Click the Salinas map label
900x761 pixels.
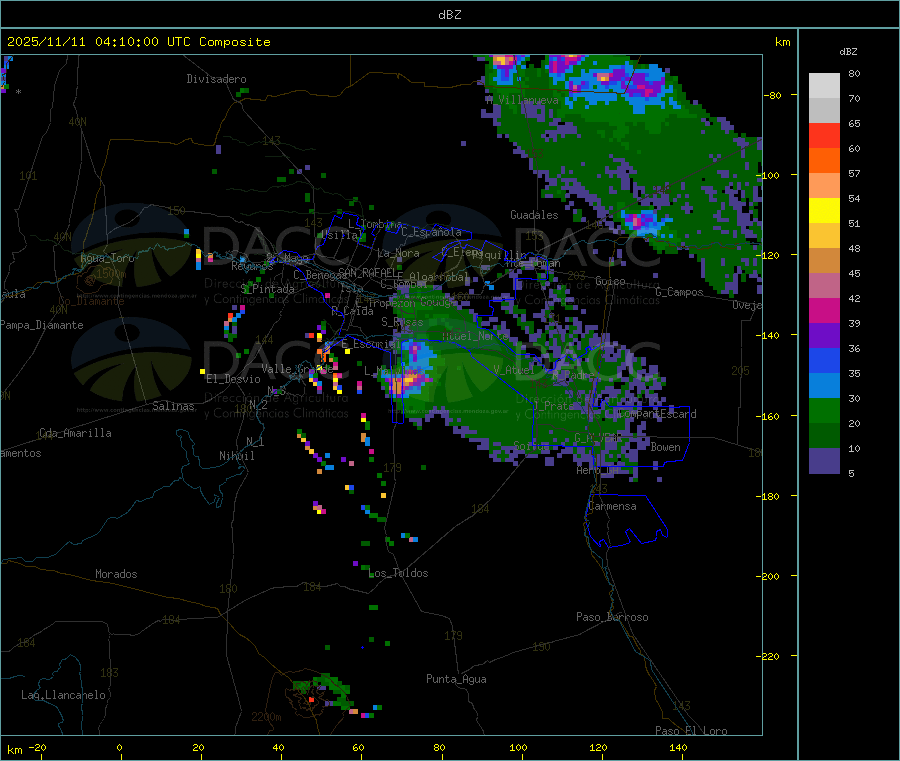pos(173,406)
